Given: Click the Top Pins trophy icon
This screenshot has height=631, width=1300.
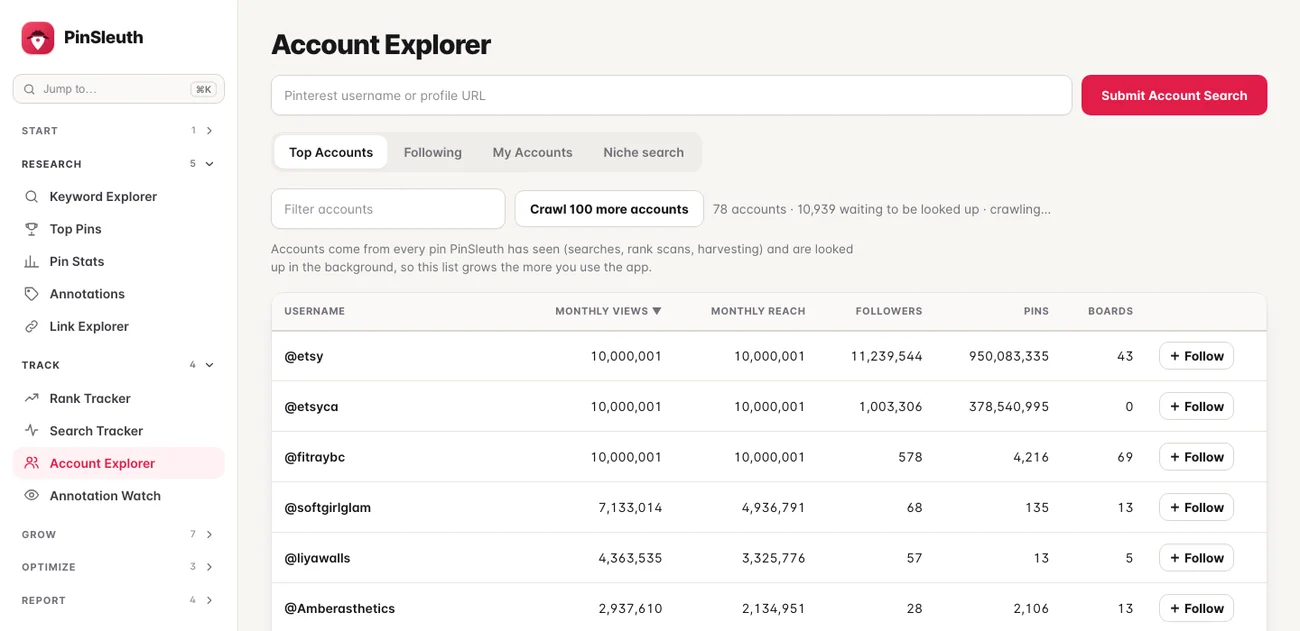Looking at the screenshot, I should pyautogui.click(x=32, y=229).
